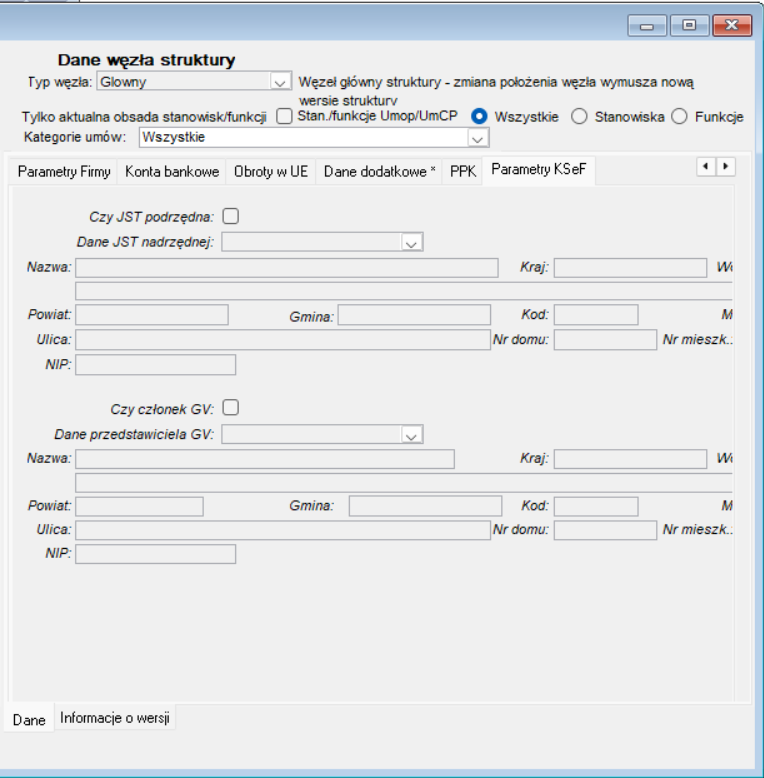Click the GV Gmina input field
This screenshot has width=764, height=778.
[425, 507]
